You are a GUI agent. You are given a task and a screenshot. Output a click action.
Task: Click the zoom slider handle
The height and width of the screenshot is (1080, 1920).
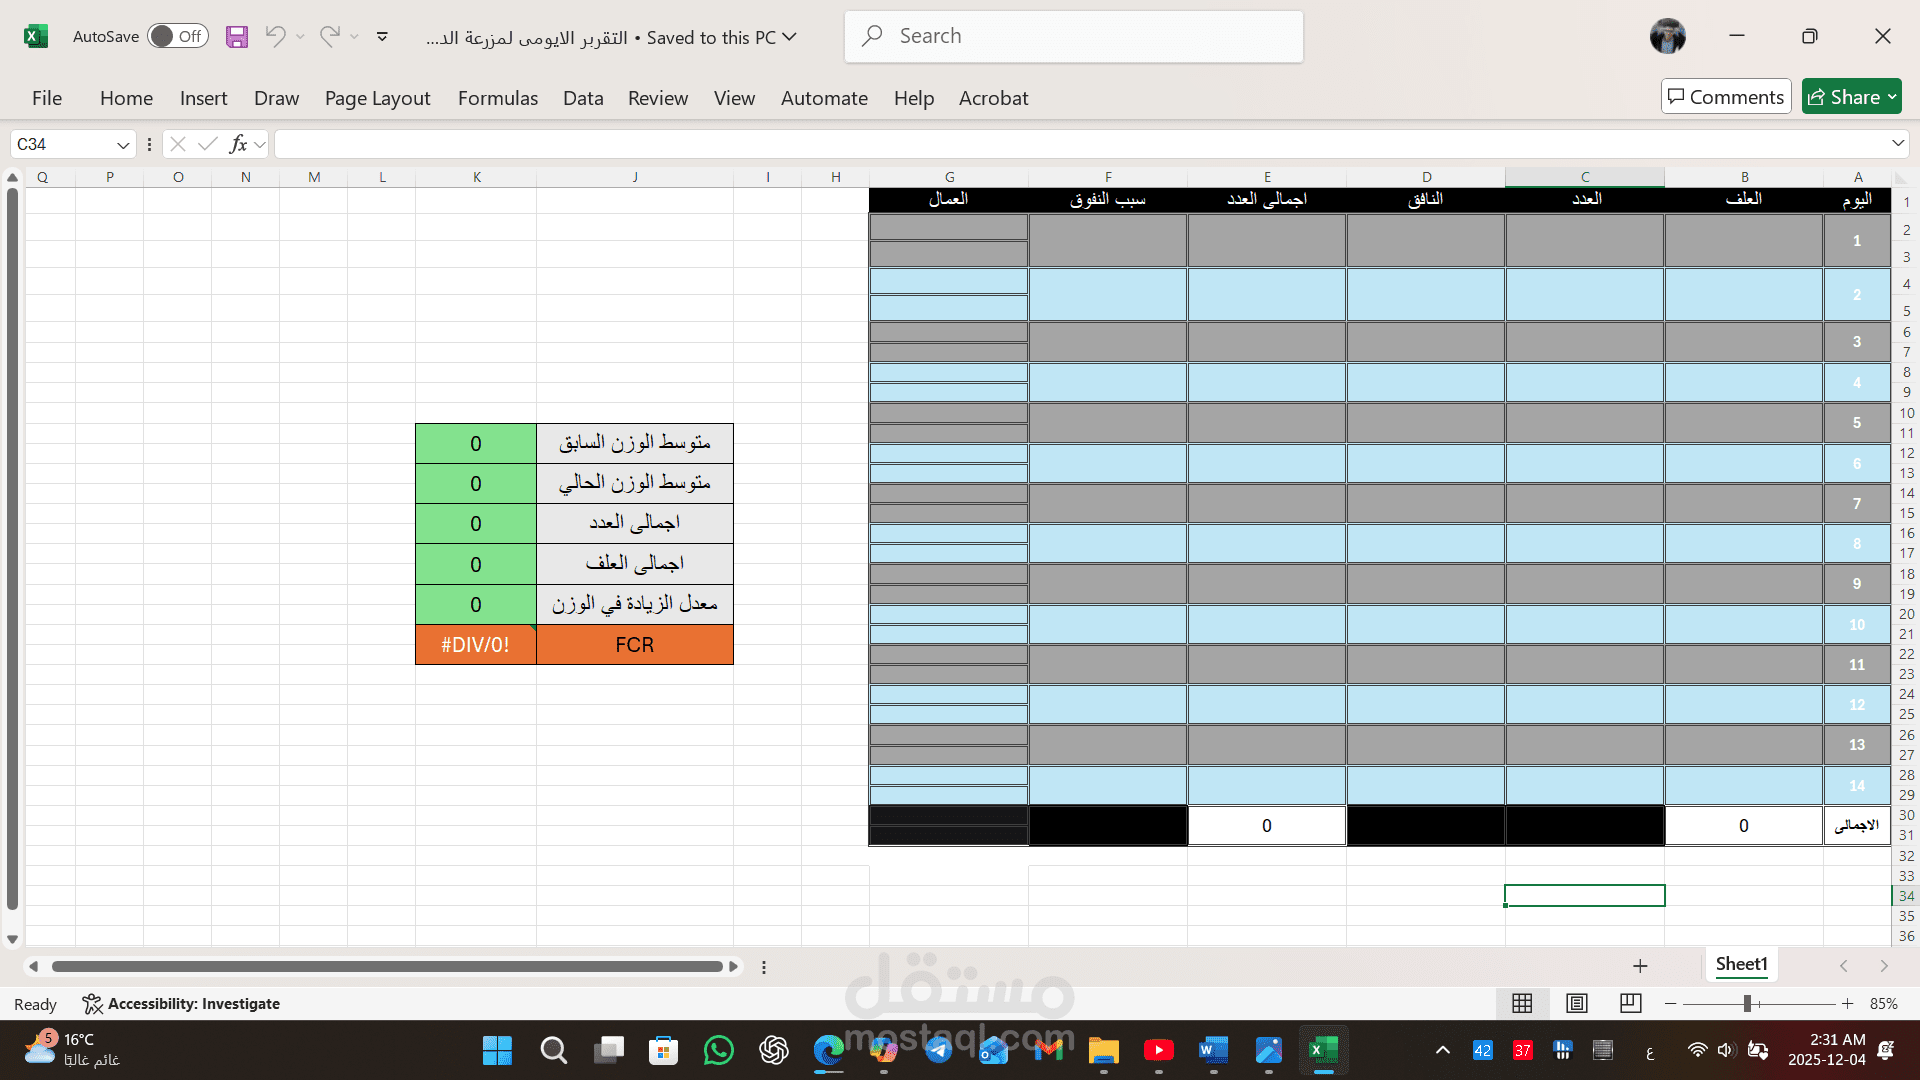point(1747,1003)
